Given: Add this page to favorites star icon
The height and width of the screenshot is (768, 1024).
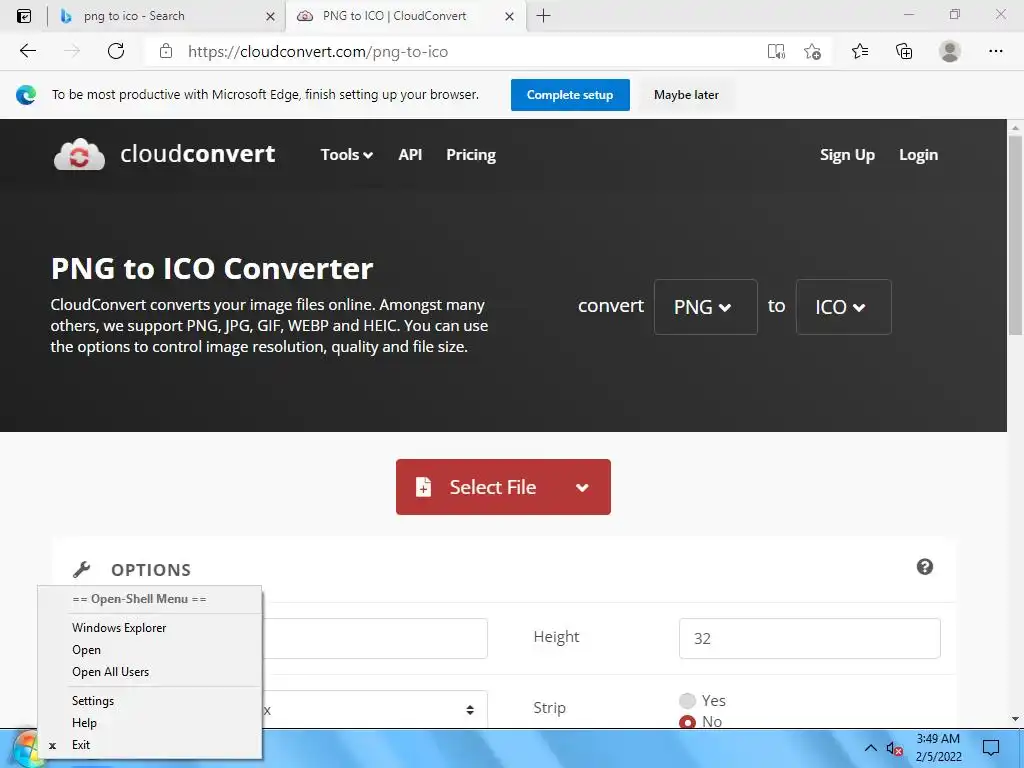Looking at the screenshot, I should 812,52.
